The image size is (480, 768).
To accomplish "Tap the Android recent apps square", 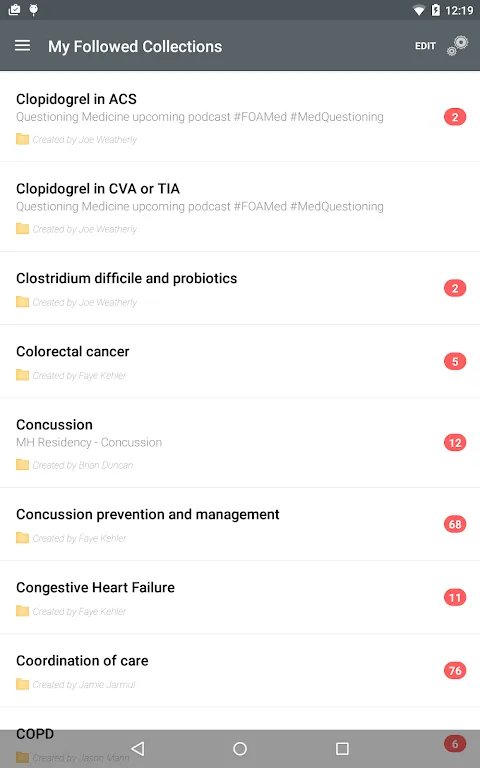I will point(342,748).
